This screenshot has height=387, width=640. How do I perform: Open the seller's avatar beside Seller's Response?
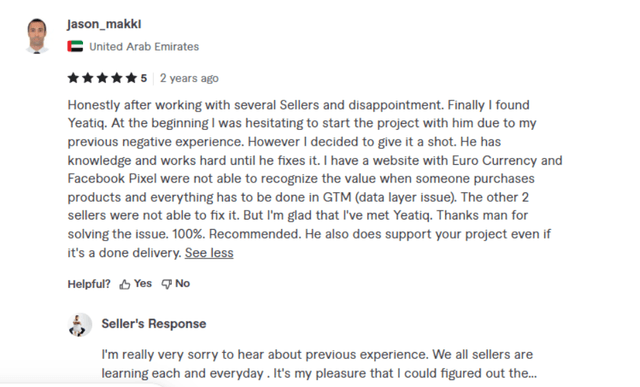click(x=80, y=325)
